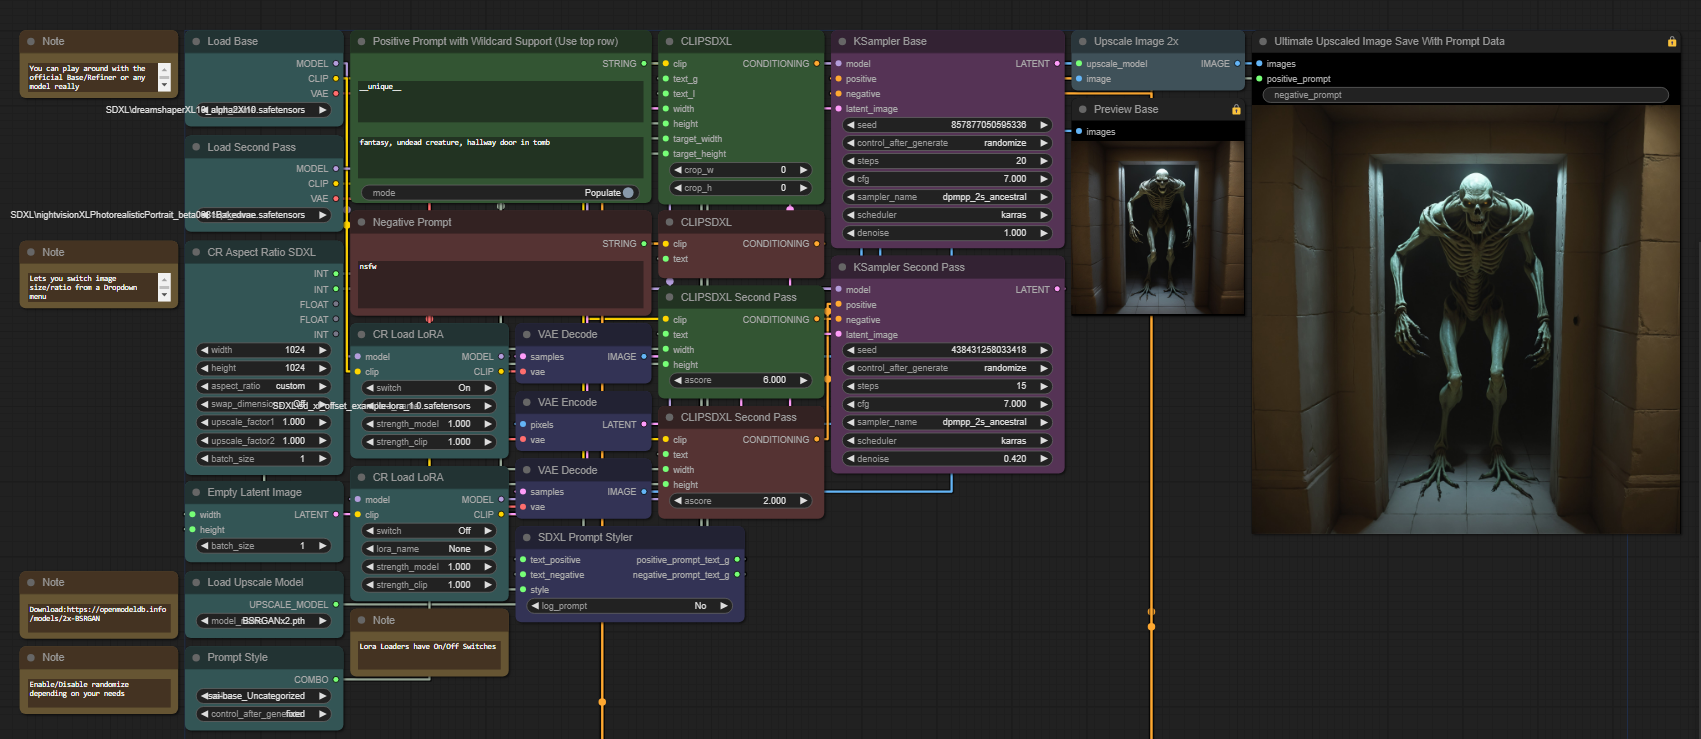Increase batch_size in Empty Latent Image with right arrow
The image size is (1701, 739).
click(322, 546)
